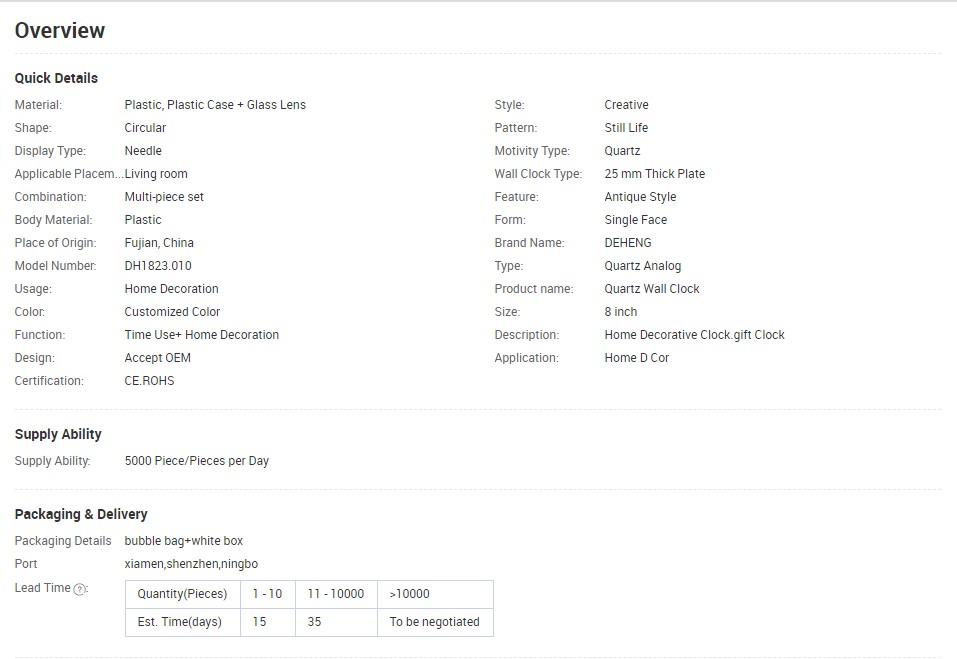Click the bubble bag+white box packaging text

point(184,541)
